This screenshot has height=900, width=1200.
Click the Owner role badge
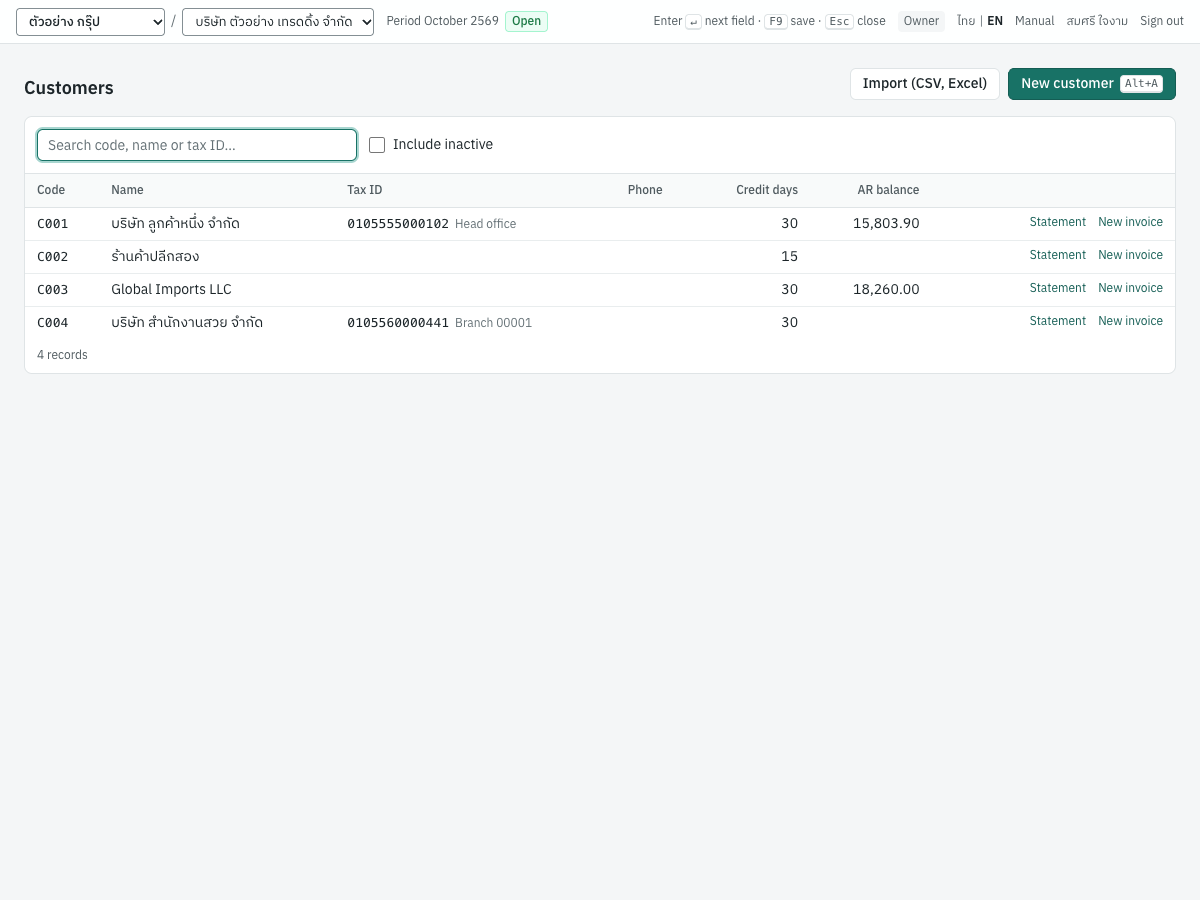[x=921, y=21]
